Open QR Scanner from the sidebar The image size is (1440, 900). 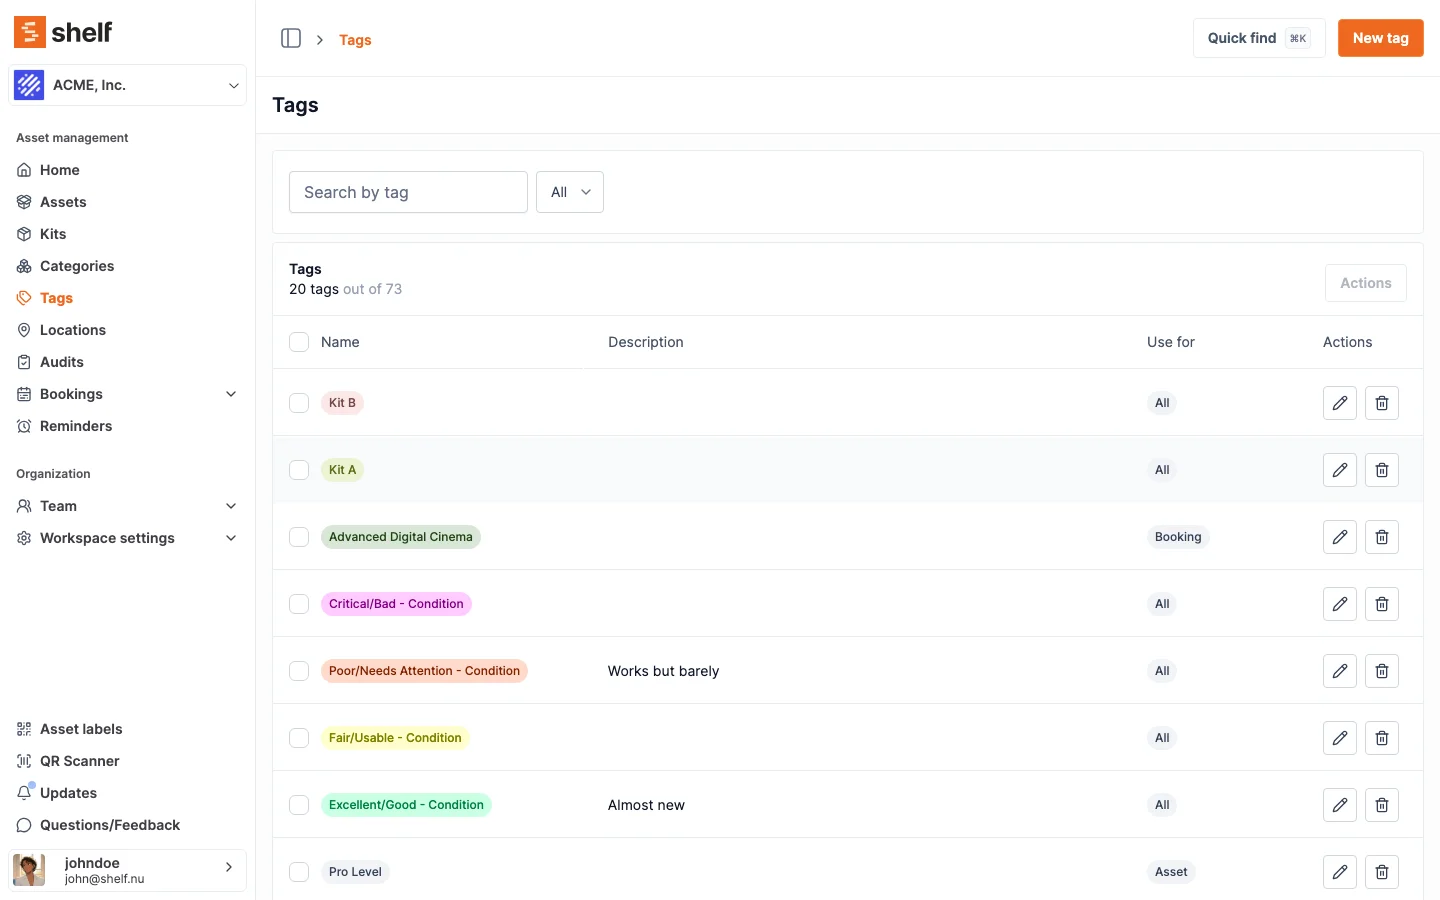click(x=79, y=761)
